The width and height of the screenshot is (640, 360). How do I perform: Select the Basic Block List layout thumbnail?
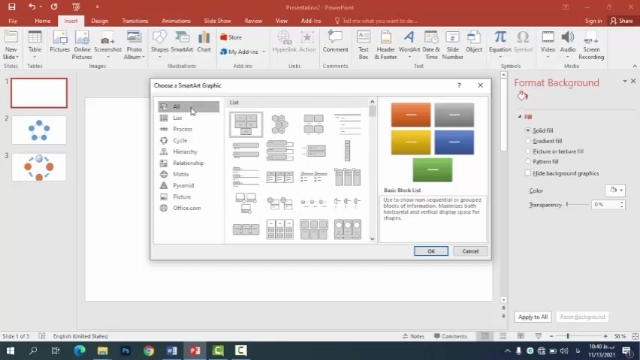pos(246,124)
